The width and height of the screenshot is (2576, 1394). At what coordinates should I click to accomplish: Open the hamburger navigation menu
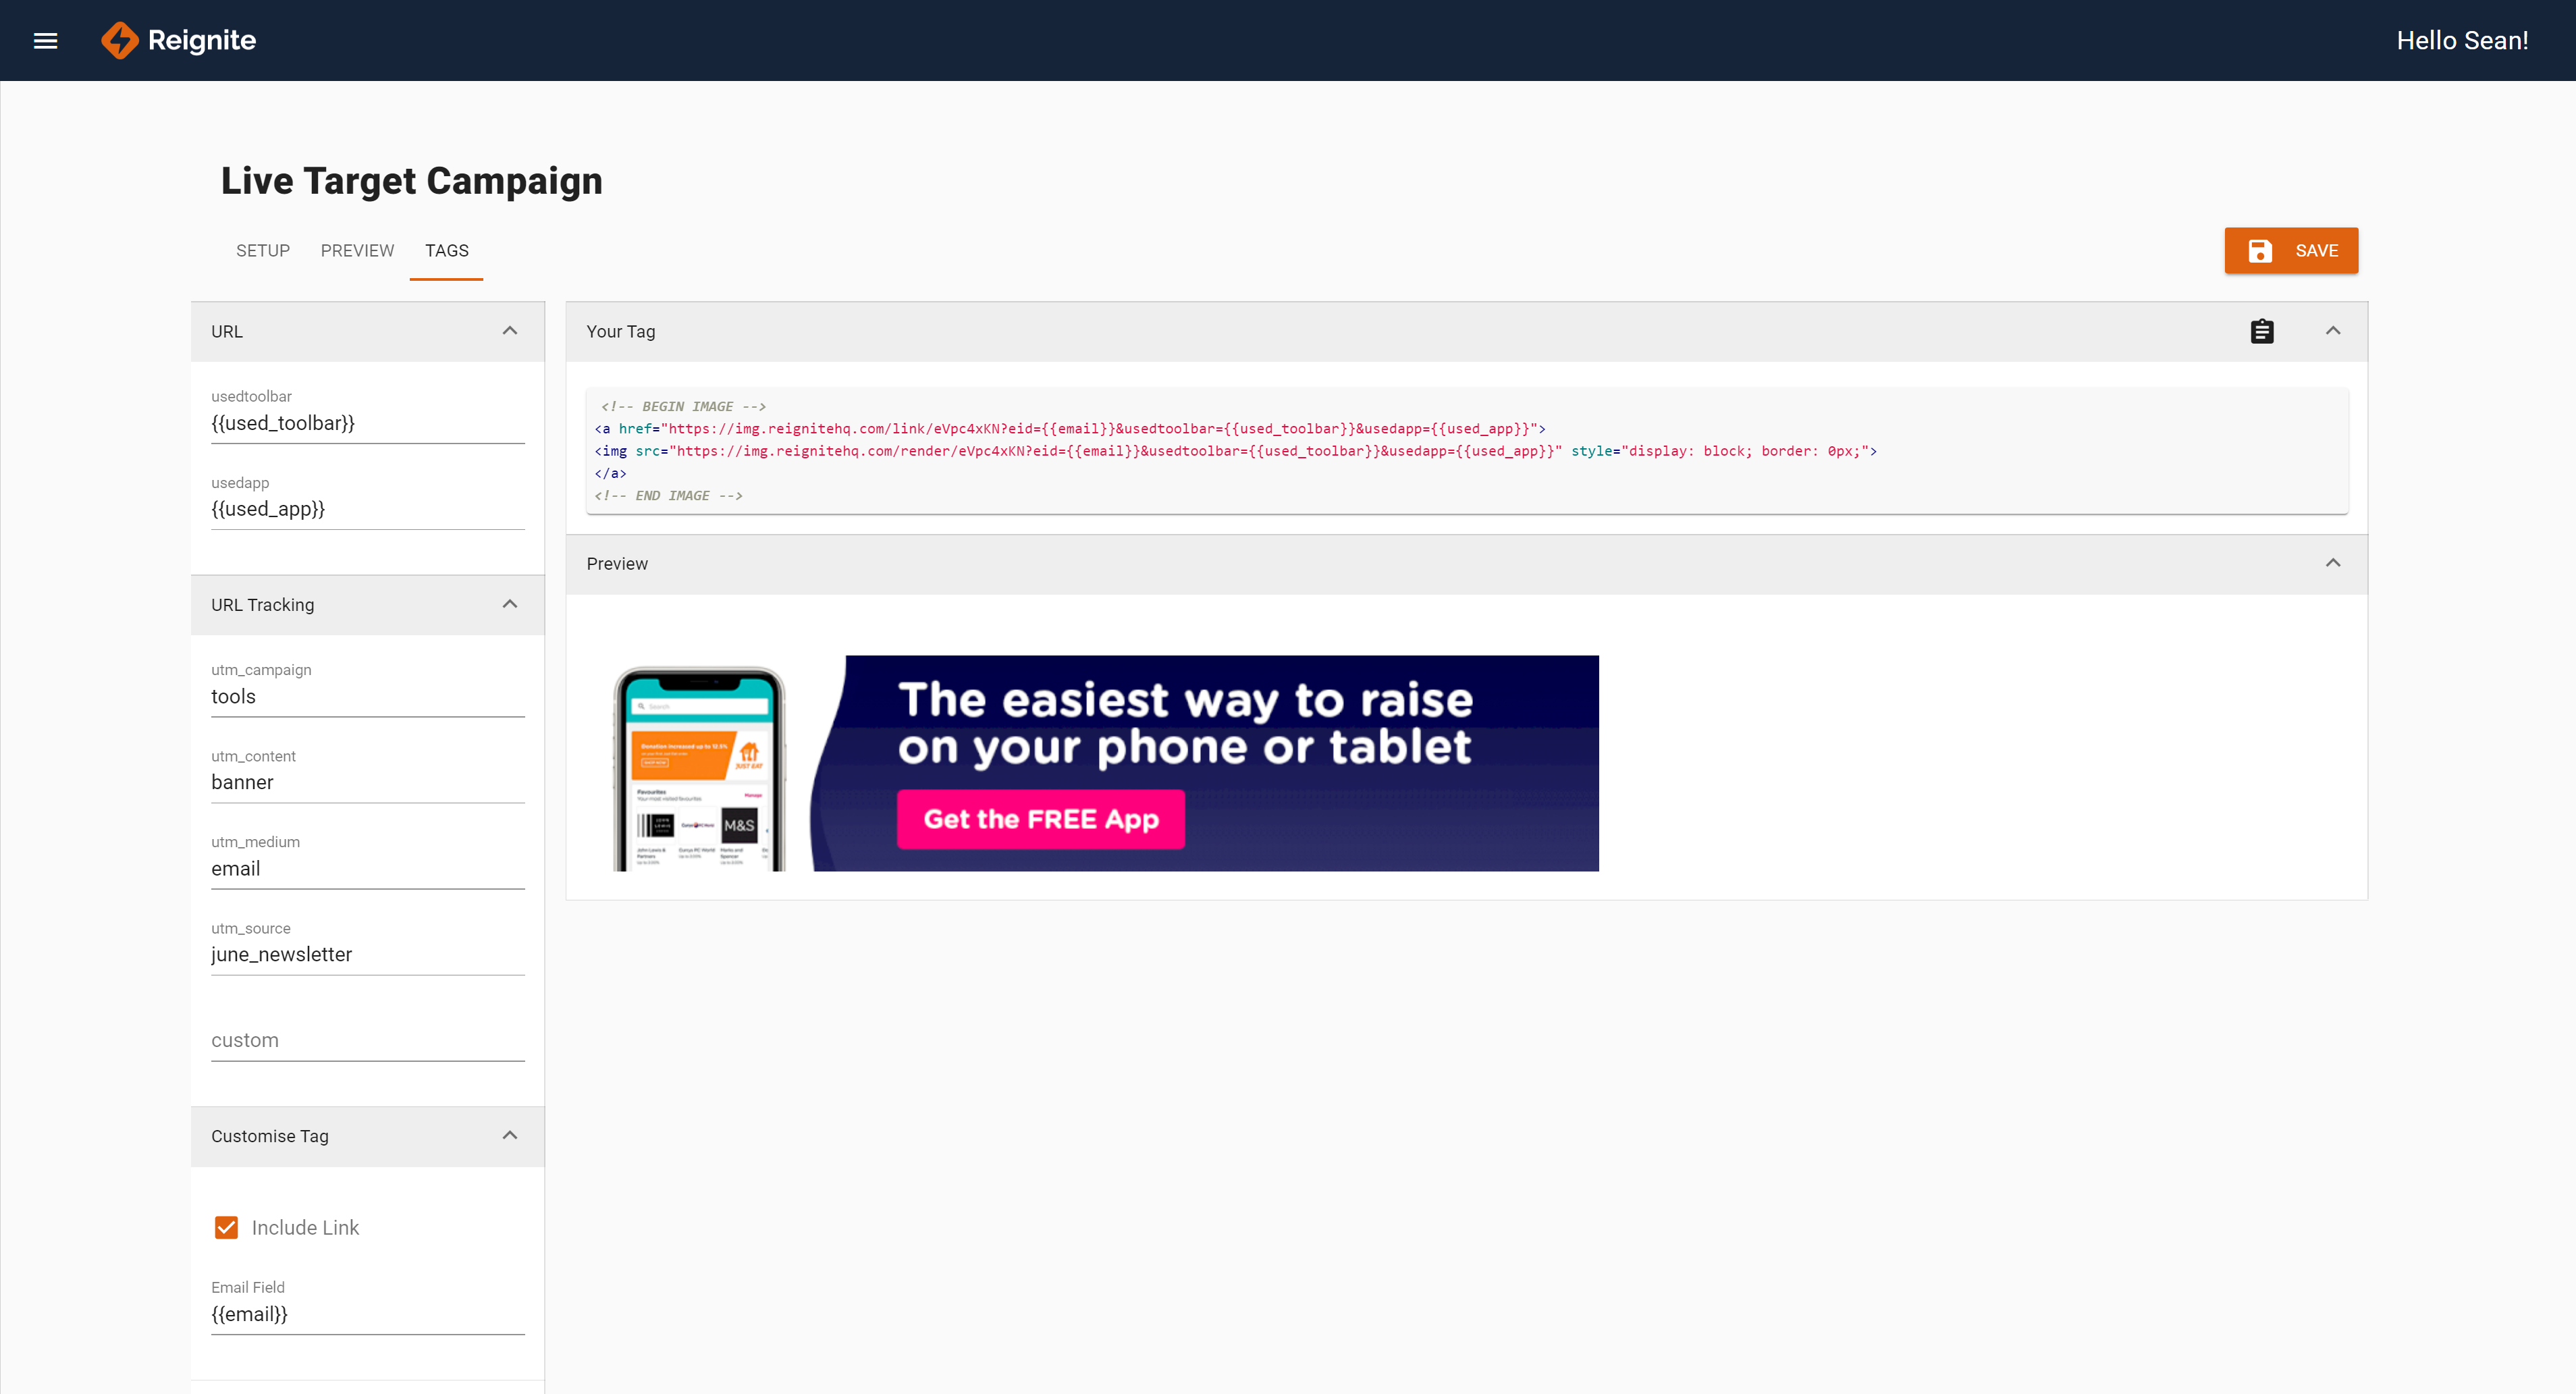click(45, 41)
